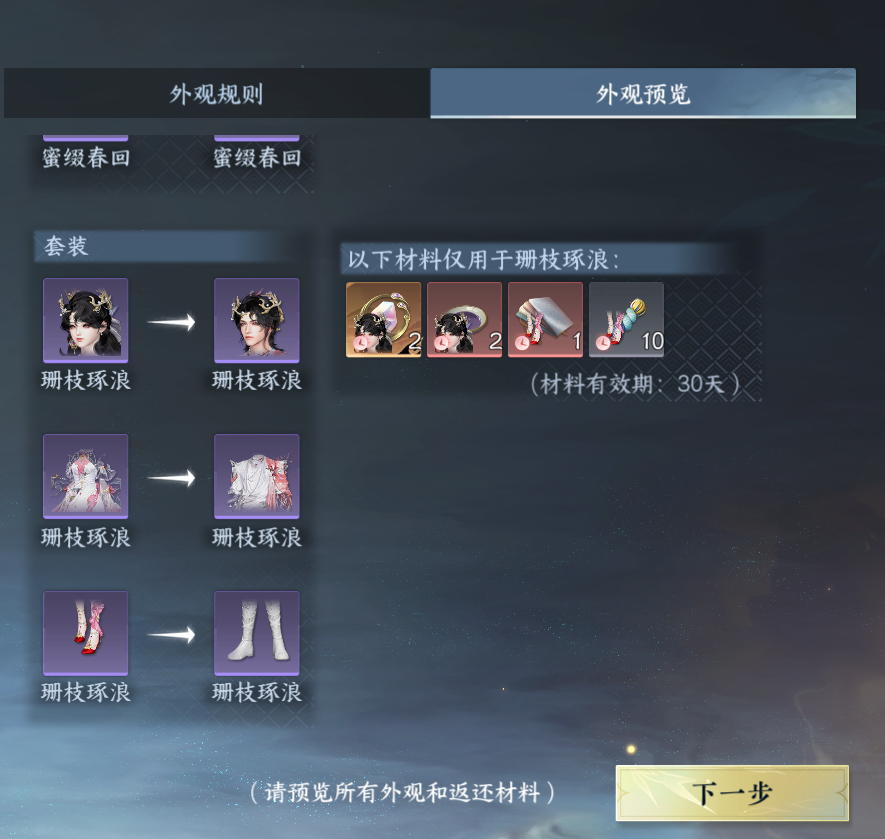The image size is (885, 839).
Task: Open the purple hat material with count 2
Action: click(465, 320)
